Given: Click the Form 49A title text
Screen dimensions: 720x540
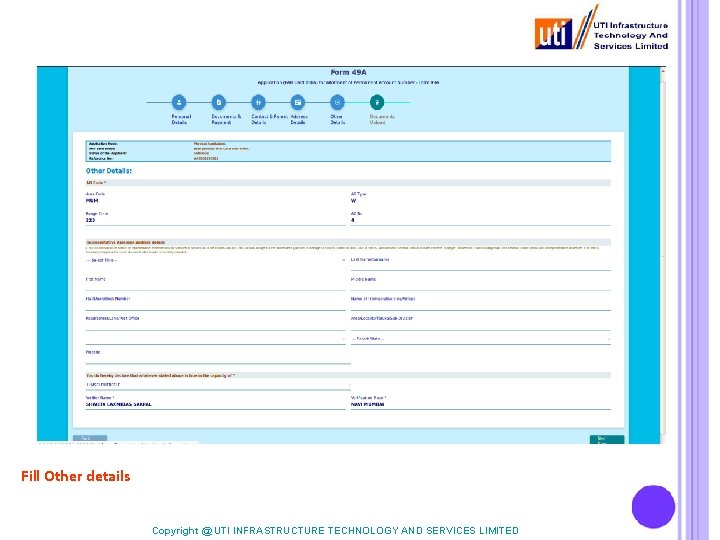Looking at the screenshot, I should tap(349, 73).
